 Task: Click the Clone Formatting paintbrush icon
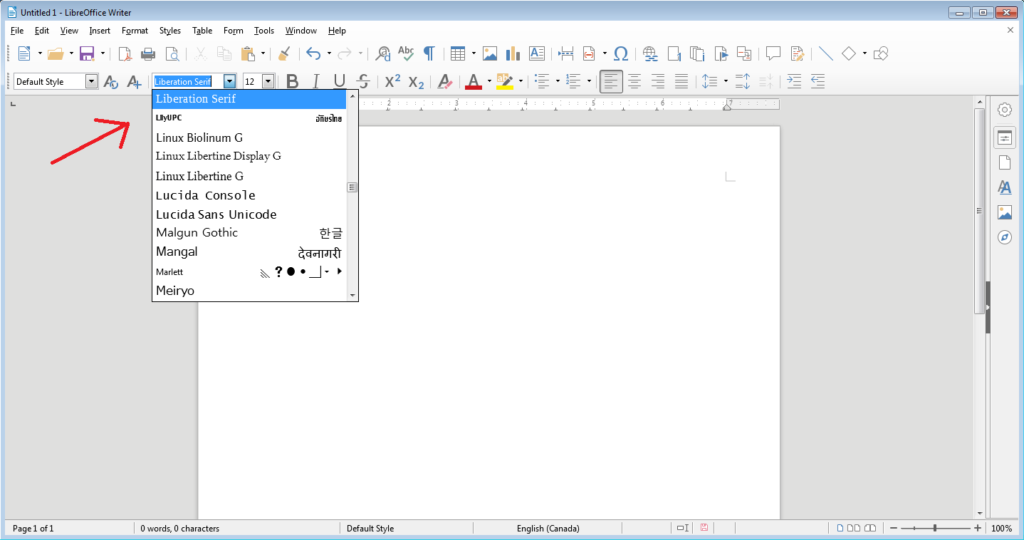[283, 54]
